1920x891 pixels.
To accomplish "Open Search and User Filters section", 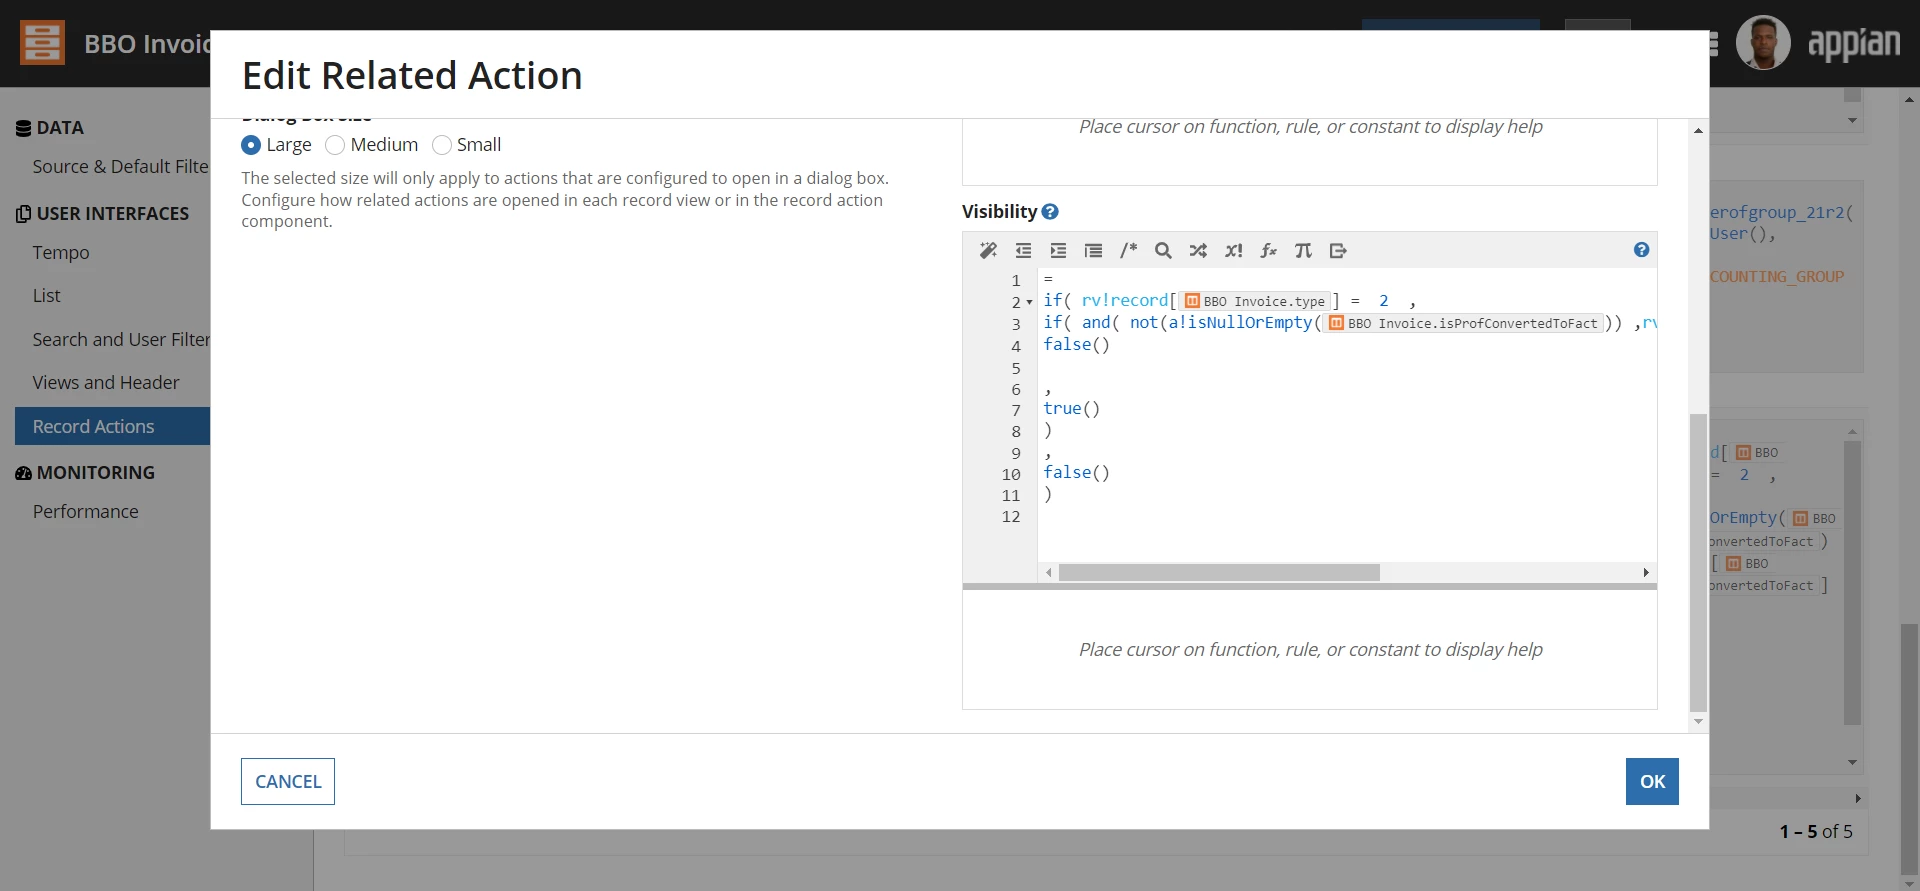I will click(x=121, y=340).
